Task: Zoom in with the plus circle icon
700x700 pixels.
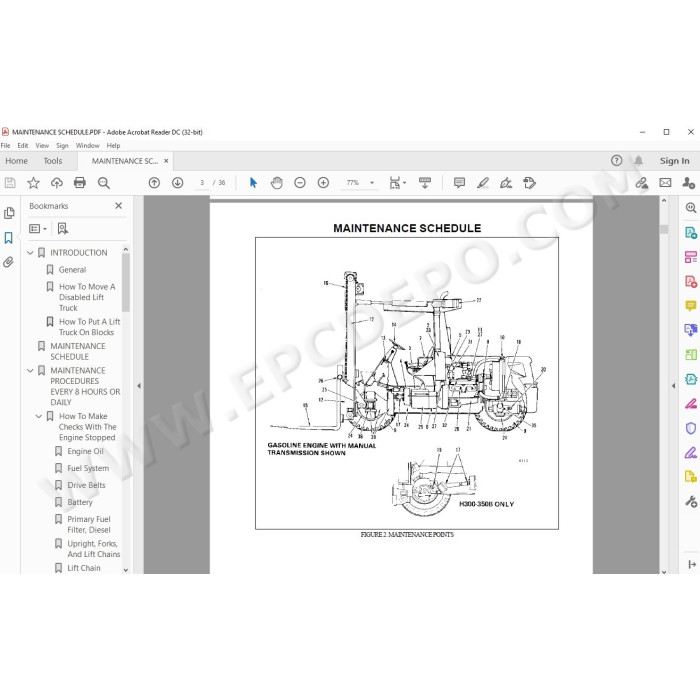Action: tap(323, 183)
